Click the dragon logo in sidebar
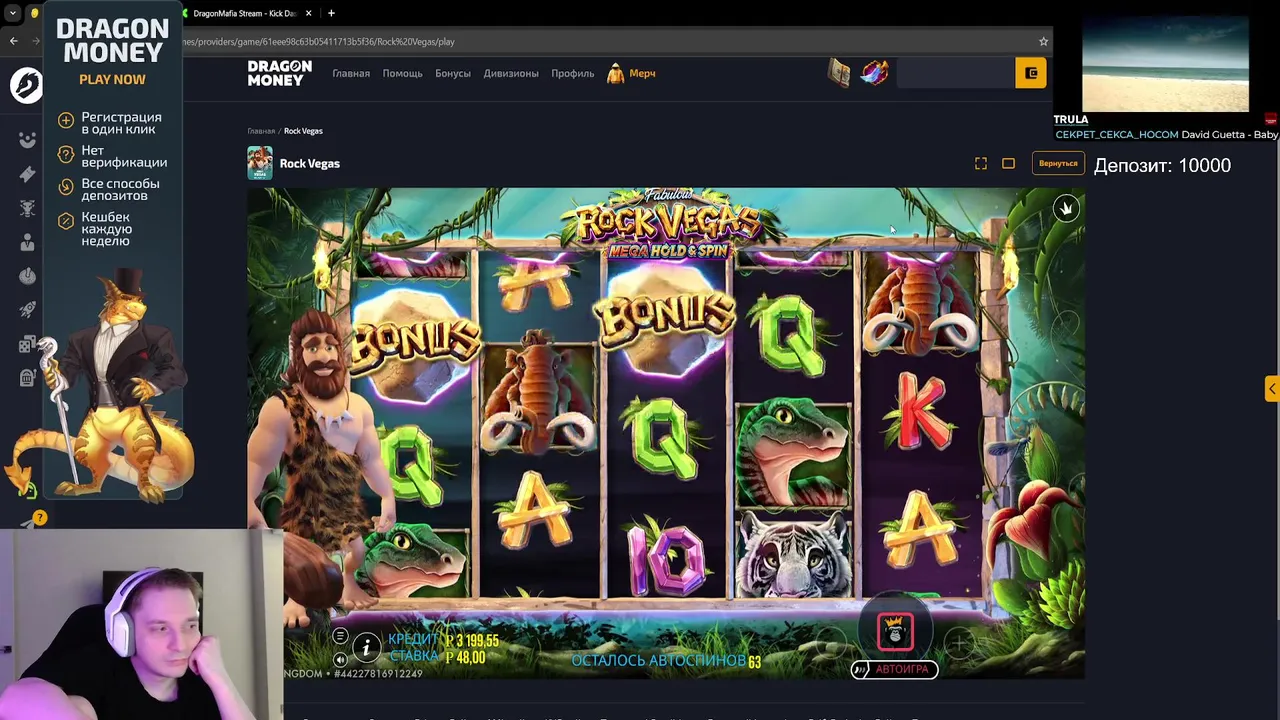The image size is (1280, 720). tap(27, 85)
